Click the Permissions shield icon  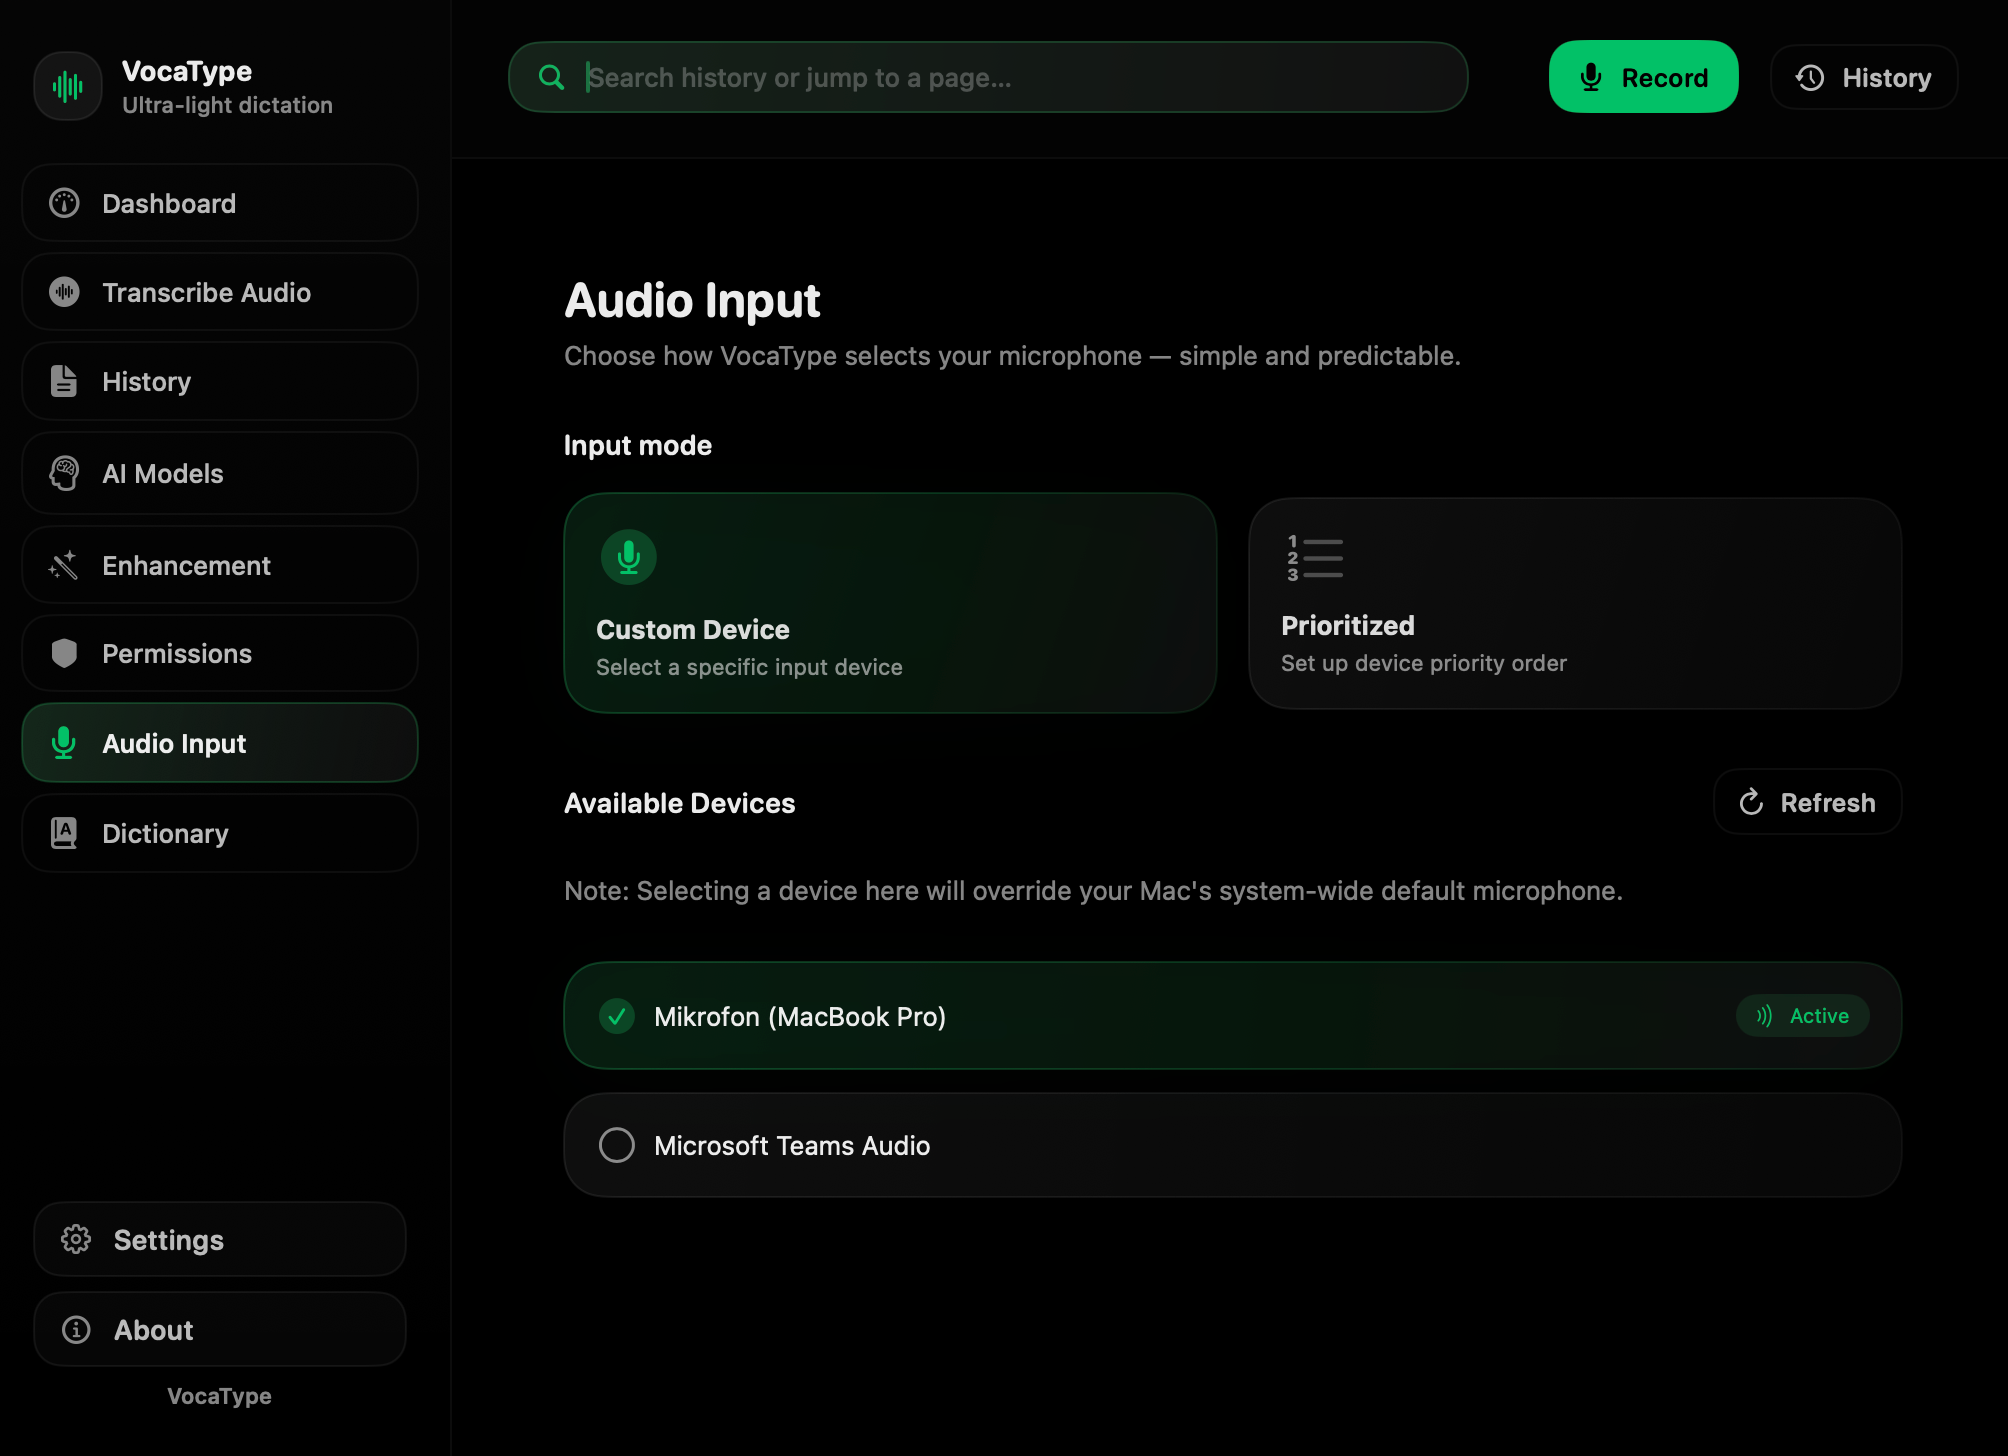64,653
